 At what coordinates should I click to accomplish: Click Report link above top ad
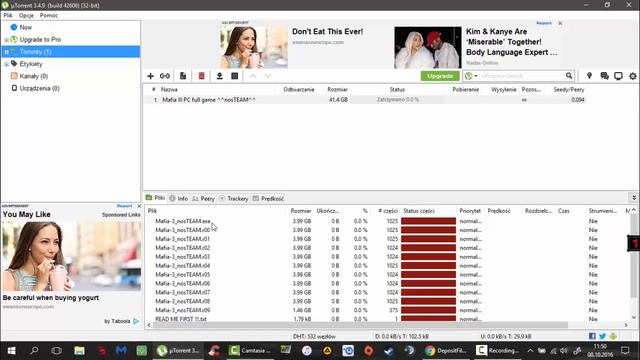tap(544, 23)
